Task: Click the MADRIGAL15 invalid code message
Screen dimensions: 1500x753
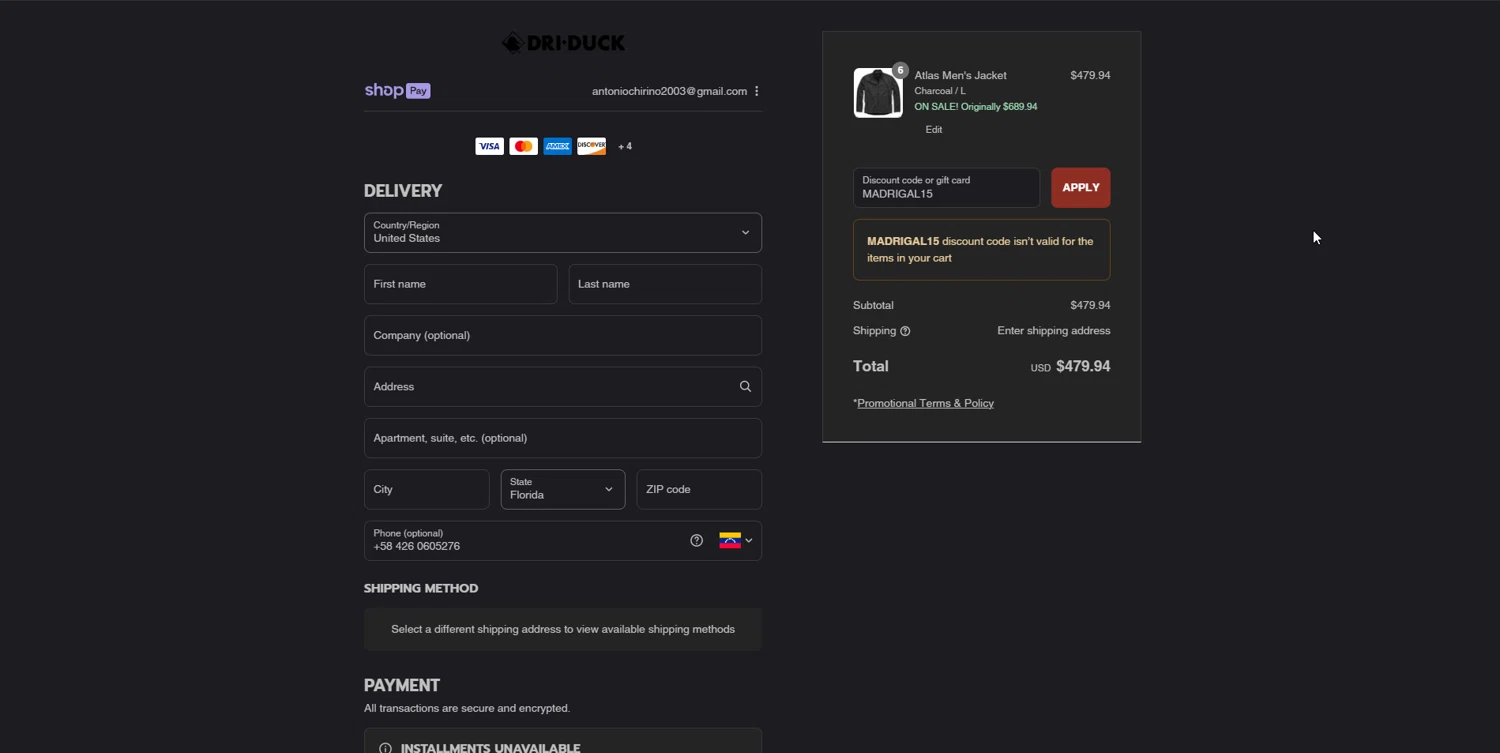Action: coord(981,249)
